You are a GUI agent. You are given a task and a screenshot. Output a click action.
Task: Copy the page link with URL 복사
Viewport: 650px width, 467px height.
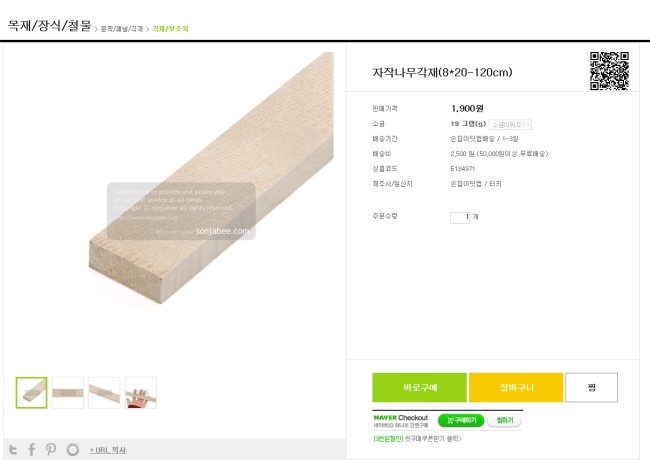(x=108, y=450)
